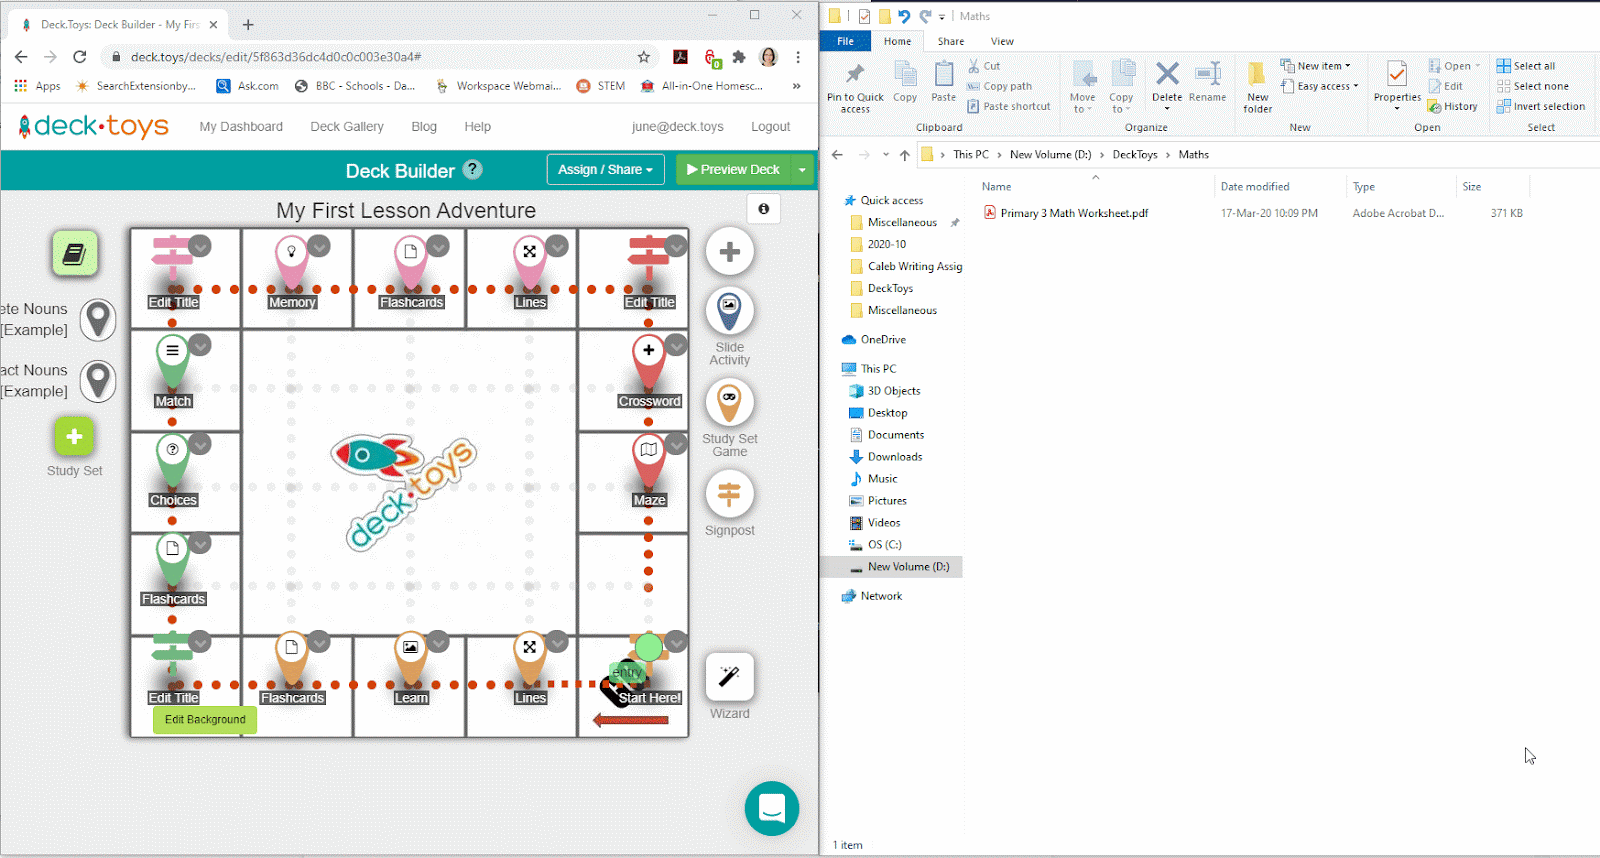Open the Wizard magic wand tool

click(x=729, y=677)
